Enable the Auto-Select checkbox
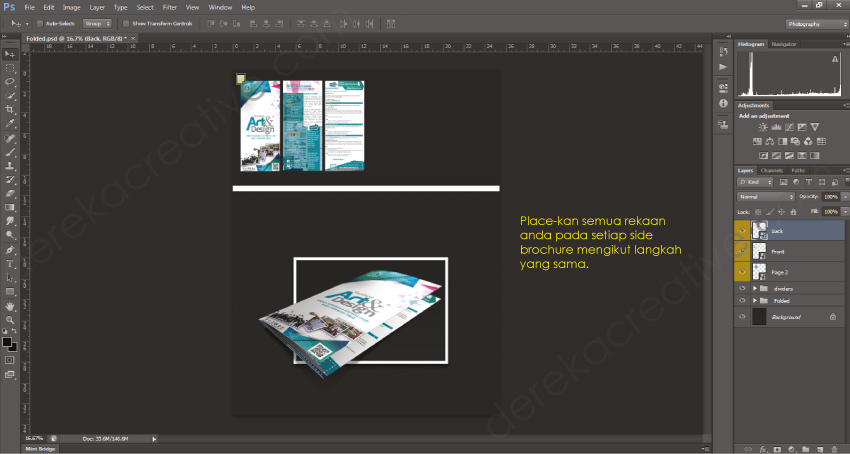Image resolution: width=850 pixels, height=454 pixels. [39, 22]
